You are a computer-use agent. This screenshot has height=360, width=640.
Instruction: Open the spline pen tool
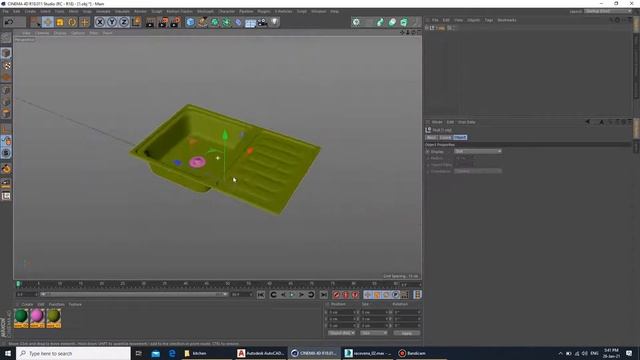[202, 22]
